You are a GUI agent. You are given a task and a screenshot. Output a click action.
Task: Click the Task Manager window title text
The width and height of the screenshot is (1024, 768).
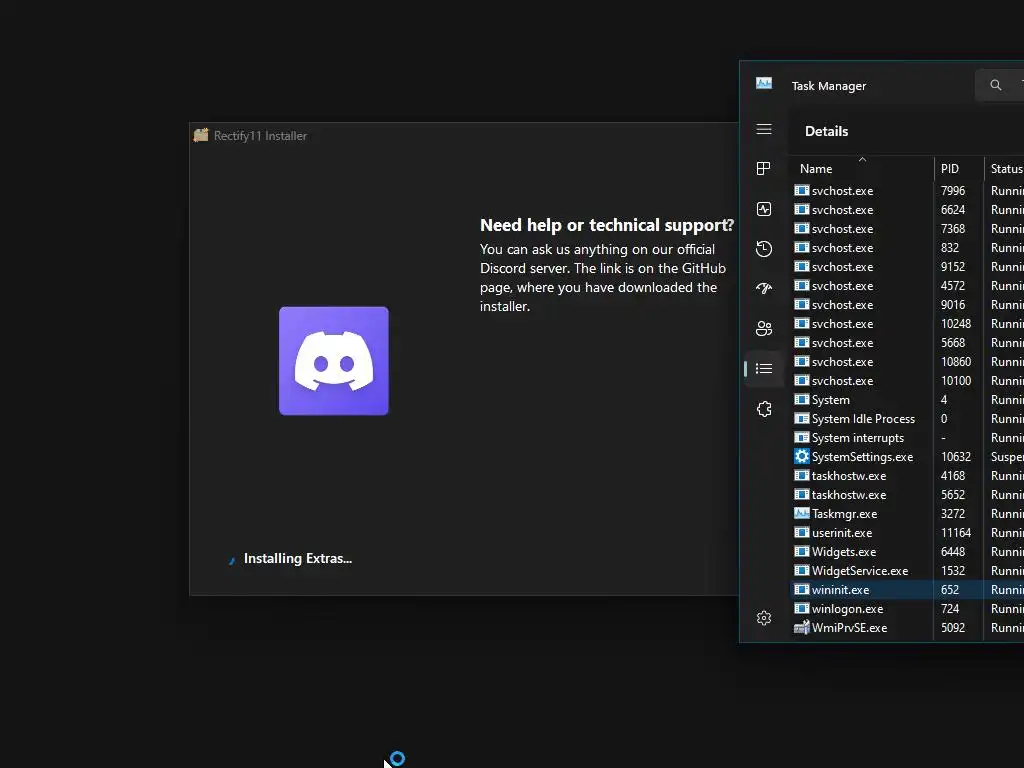[x=829, y=86]
